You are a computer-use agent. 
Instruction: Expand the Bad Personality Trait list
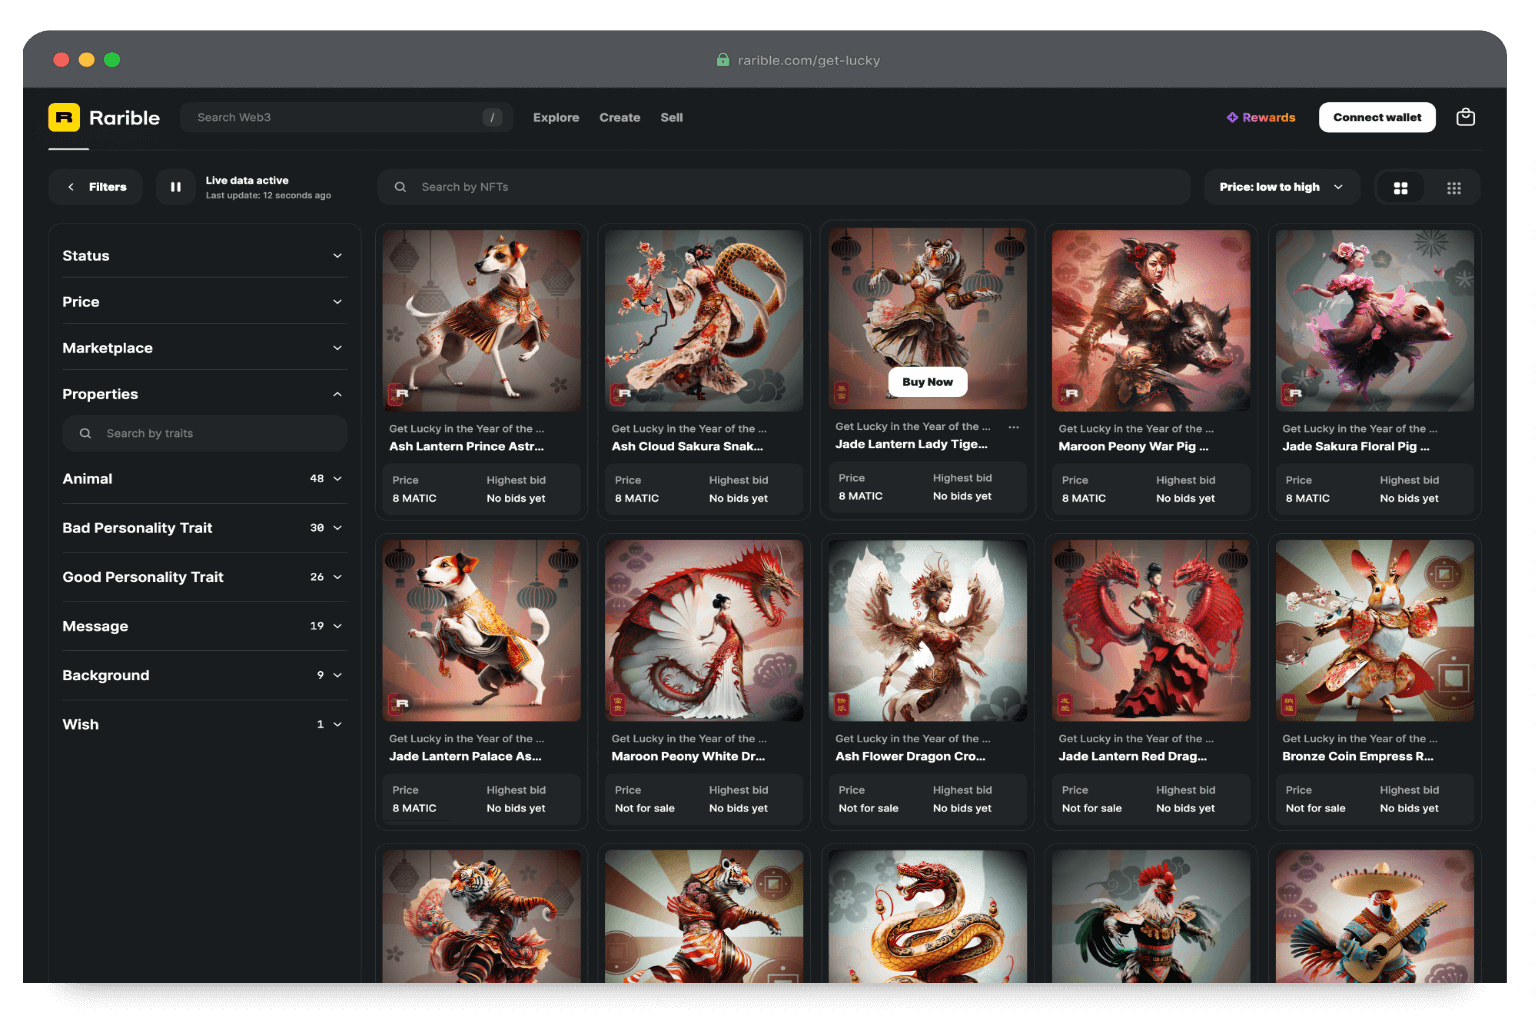(x=204, y=528)
